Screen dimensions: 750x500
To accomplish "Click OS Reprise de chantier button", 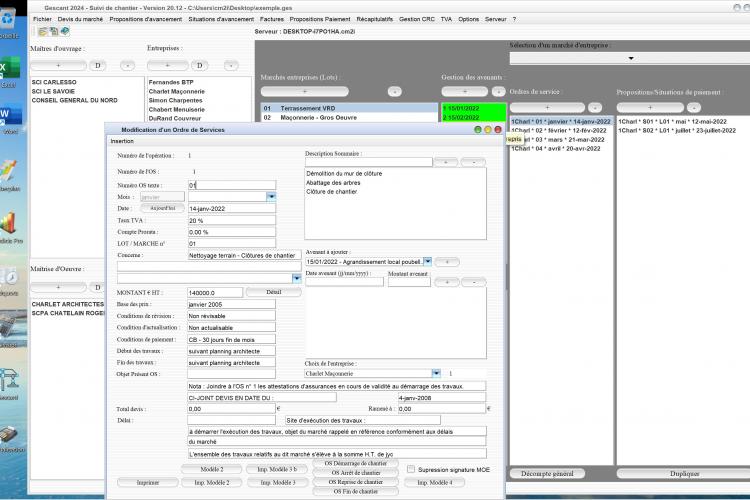I will [x=355, y=482].
